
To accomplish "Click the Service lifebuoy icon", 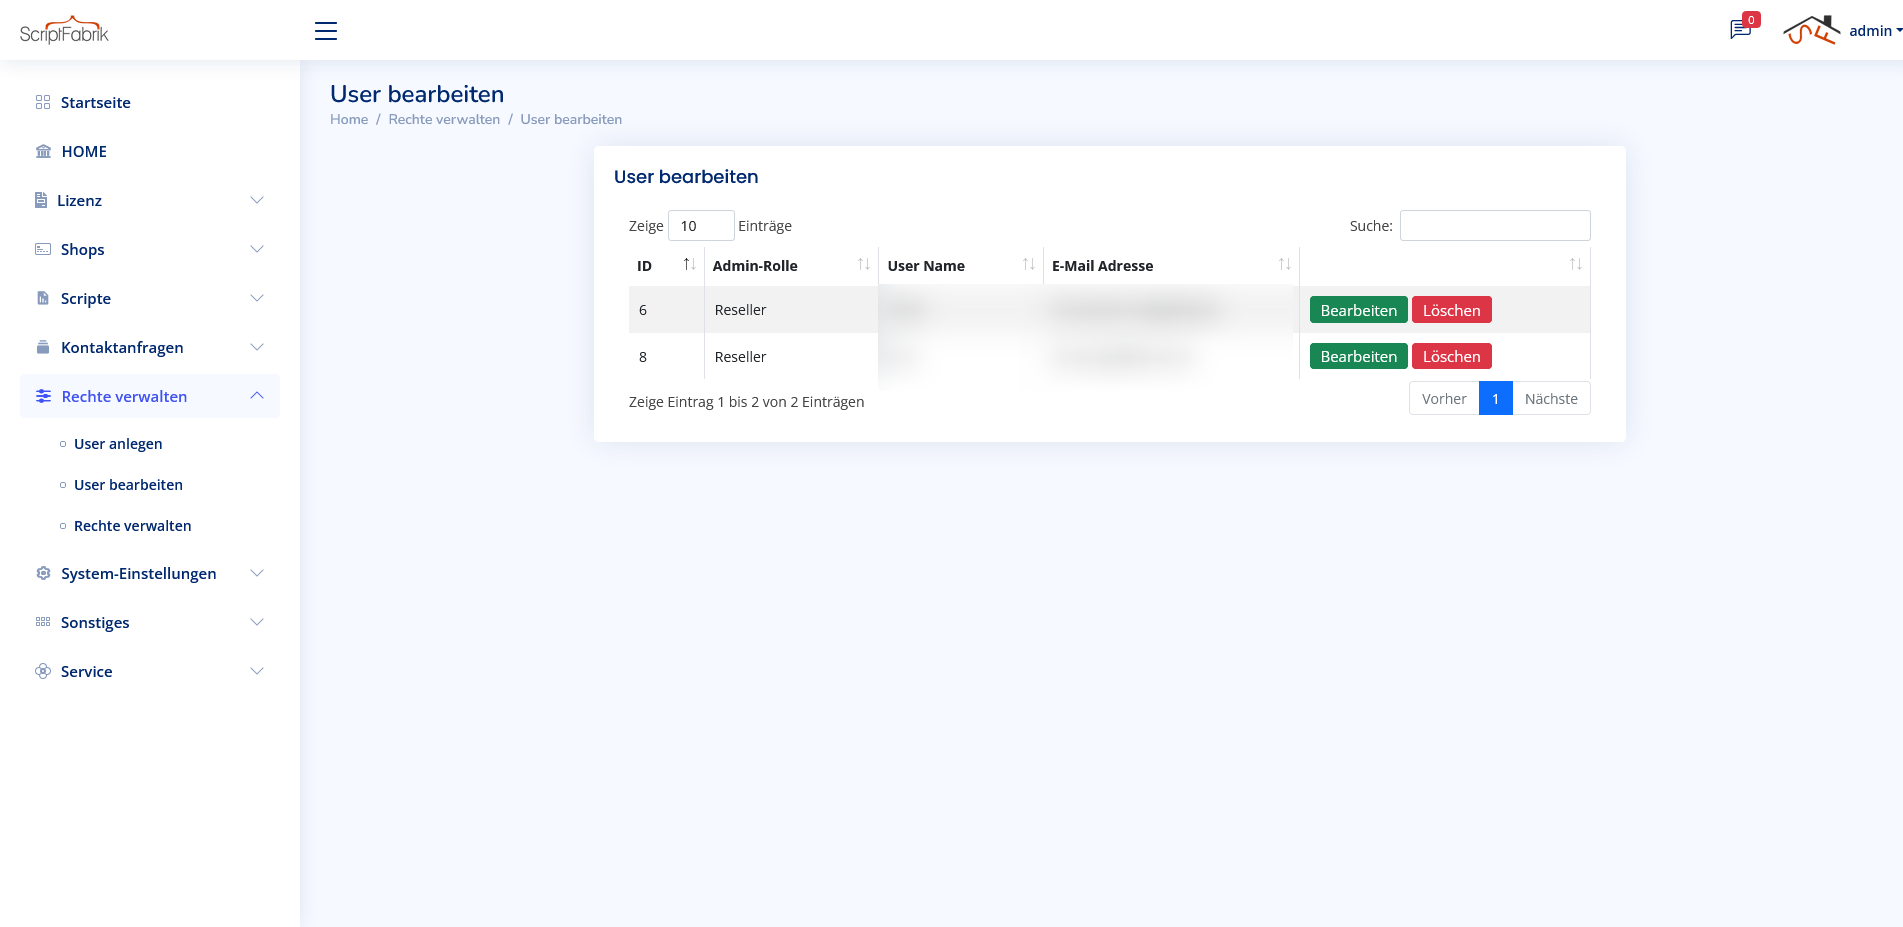I will 43,671.
